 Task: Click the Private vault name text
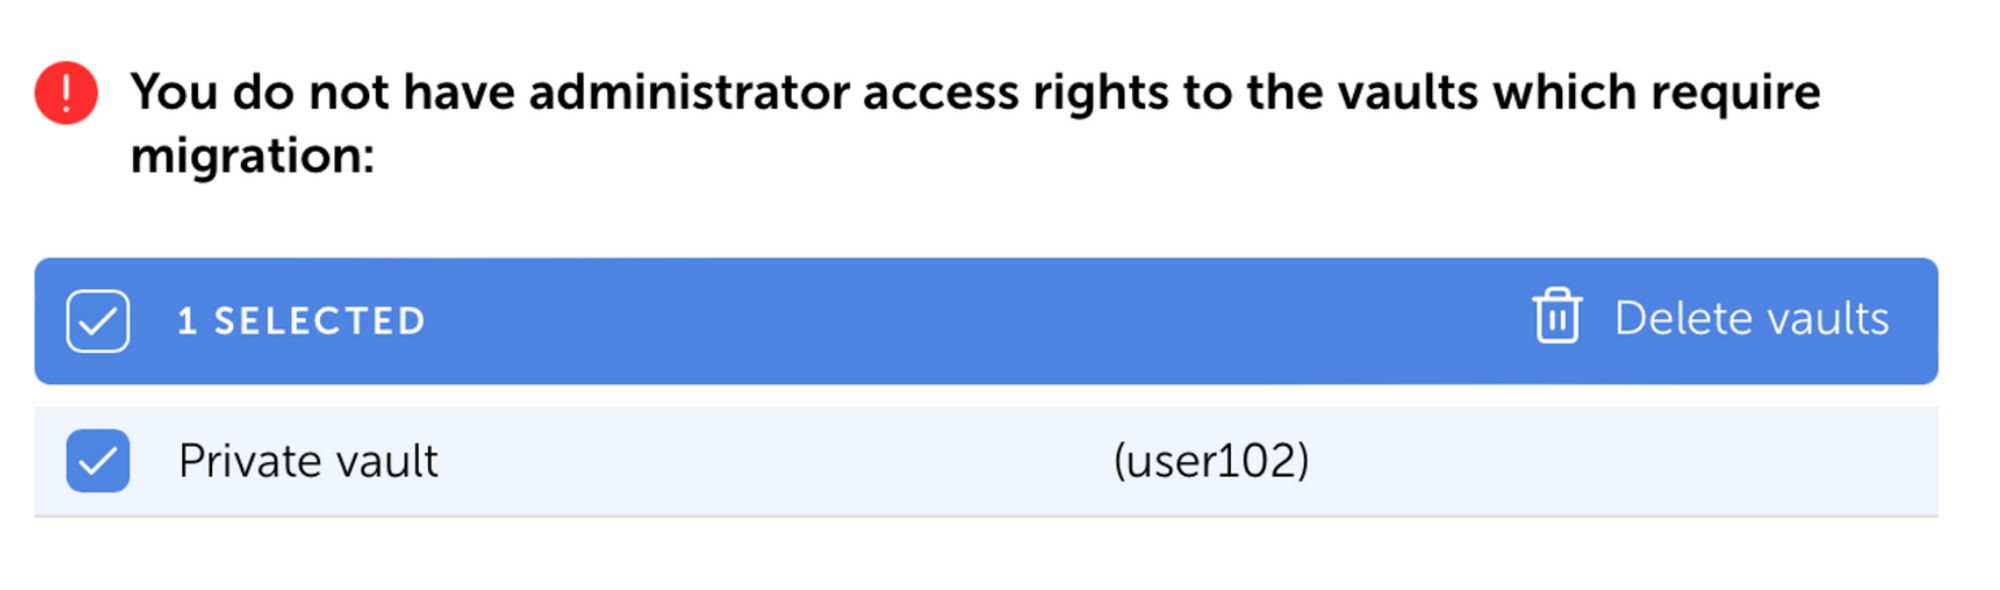(x=308, y=460)
